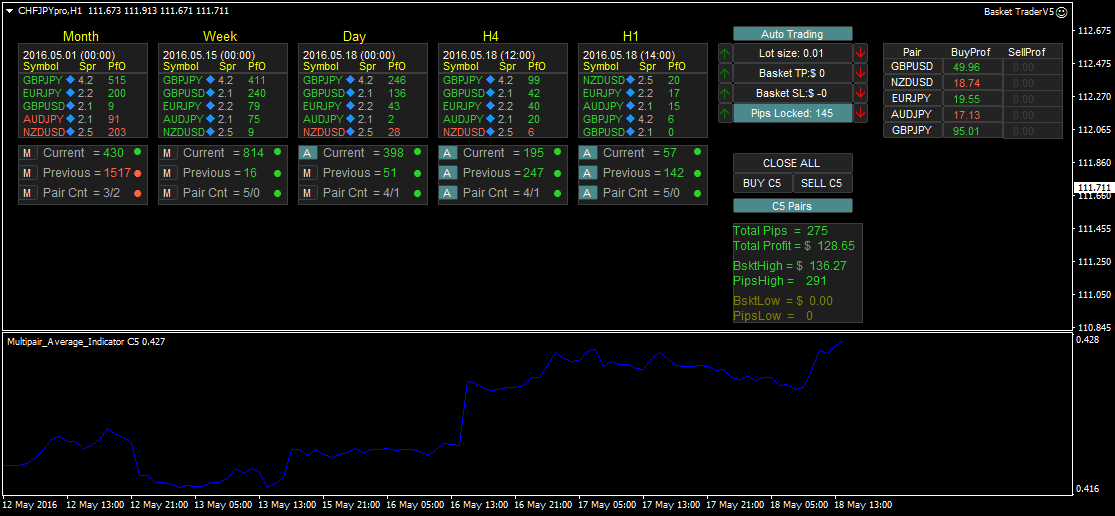The image size is (1115, 516).
Task: Click the BUY C5 button
Action: coord(762,183)
